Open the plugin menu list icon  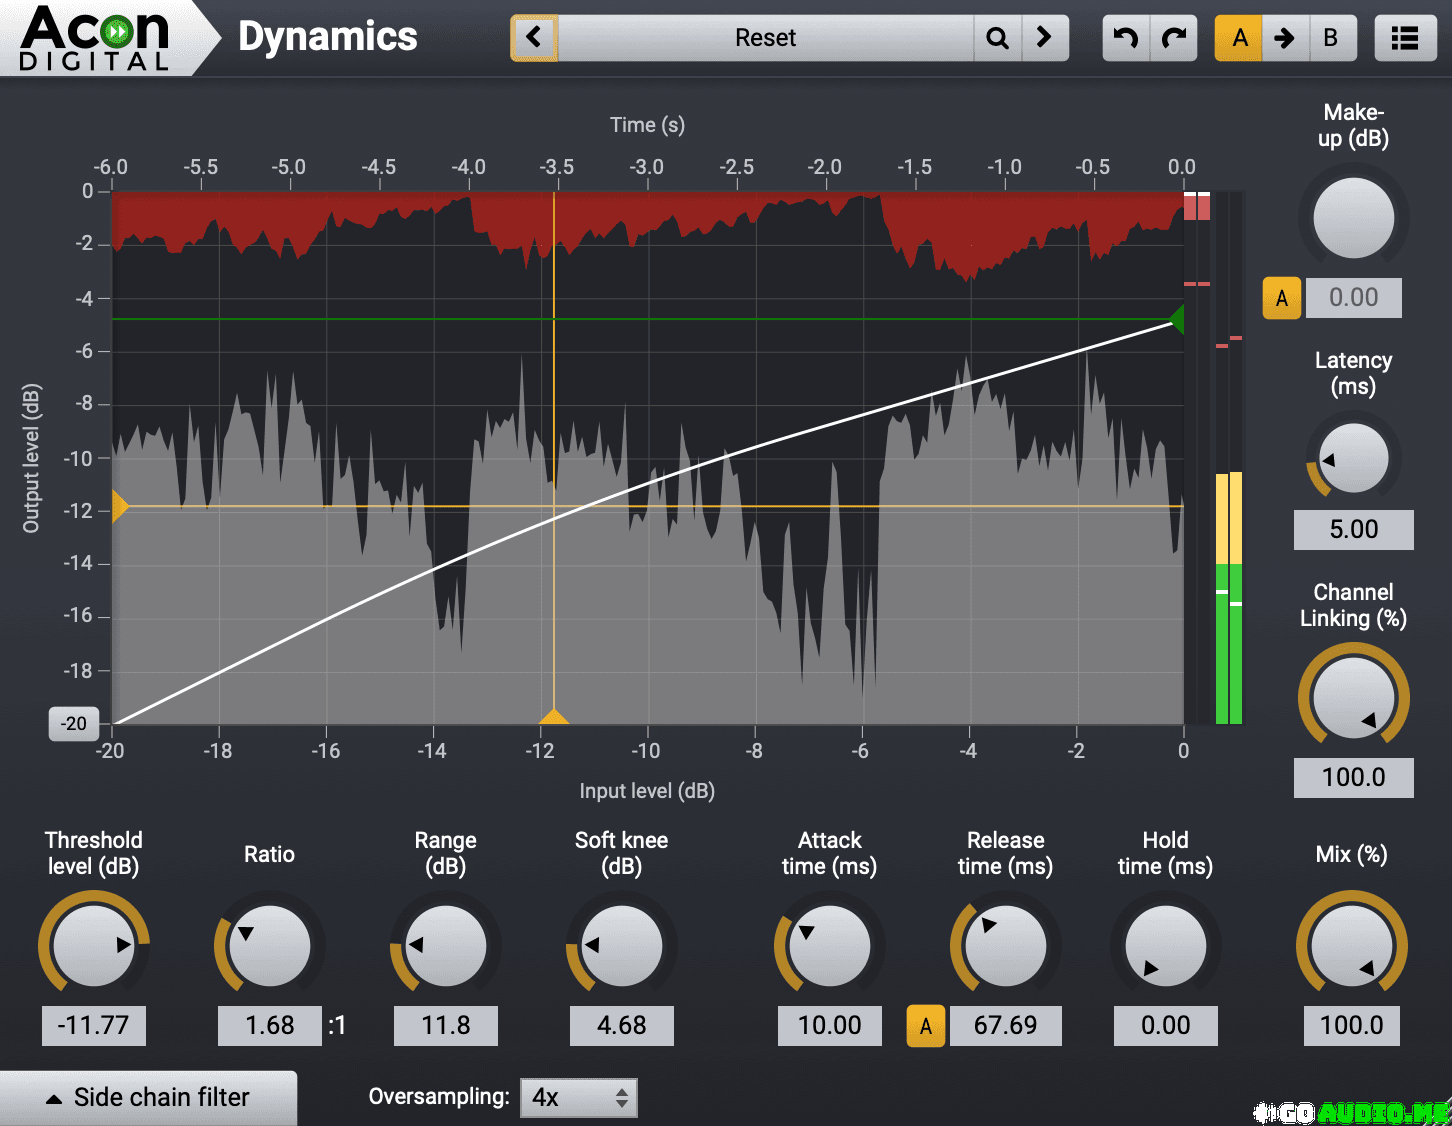pyautogui.click(x=1405, y=38)
